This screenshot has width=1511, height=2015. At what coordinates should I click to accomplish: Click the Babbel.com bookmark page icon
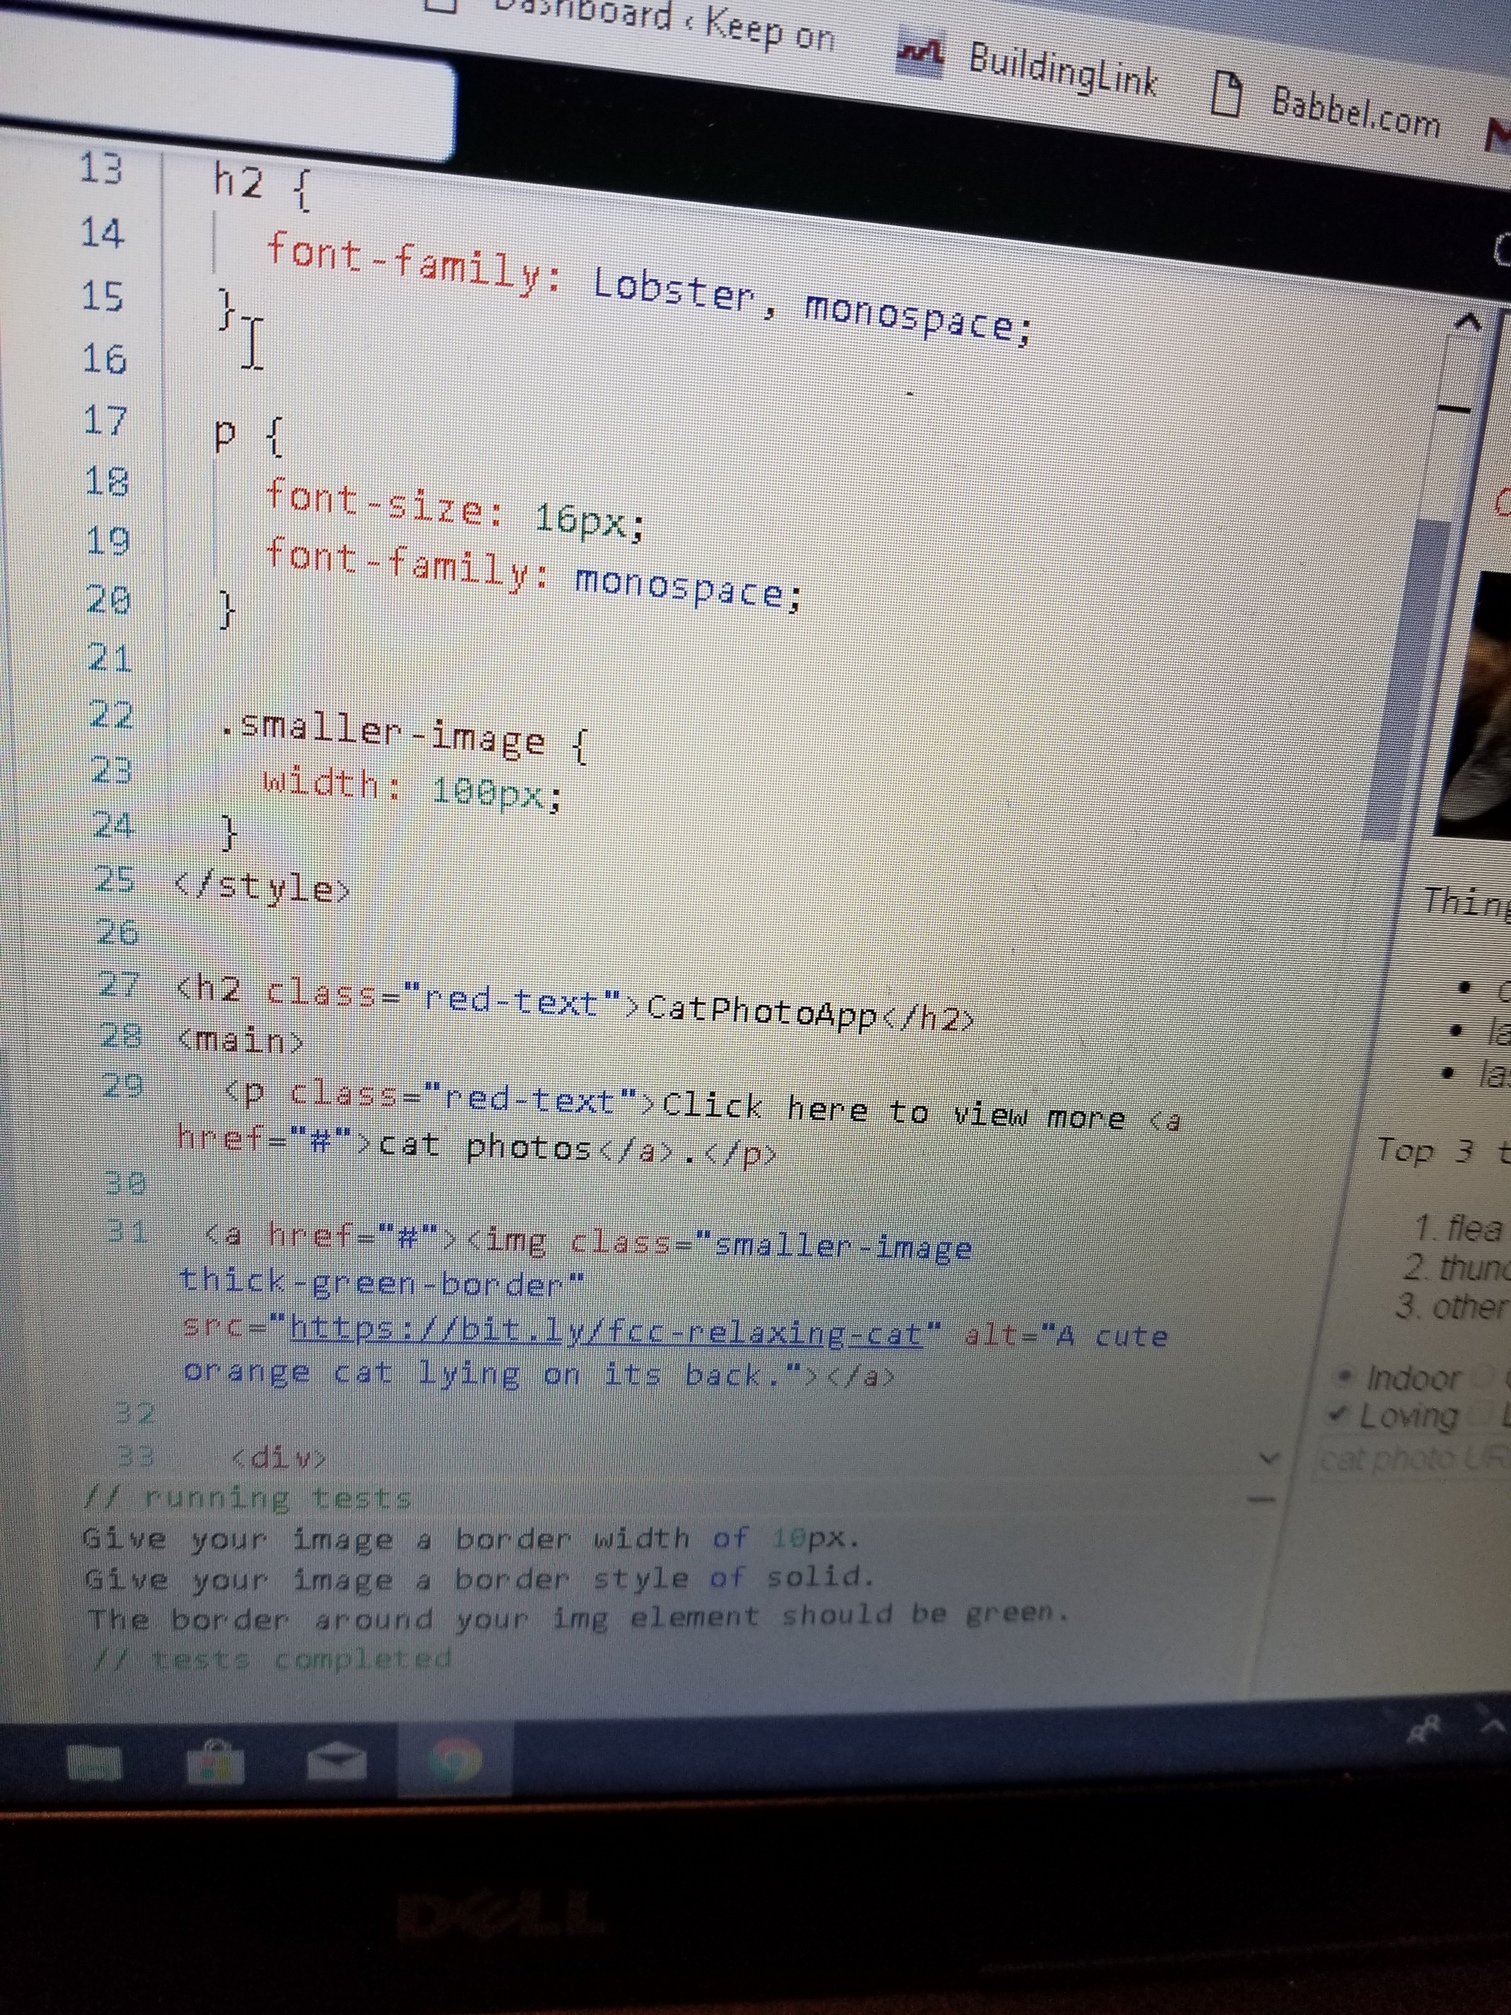point(1226,96)
